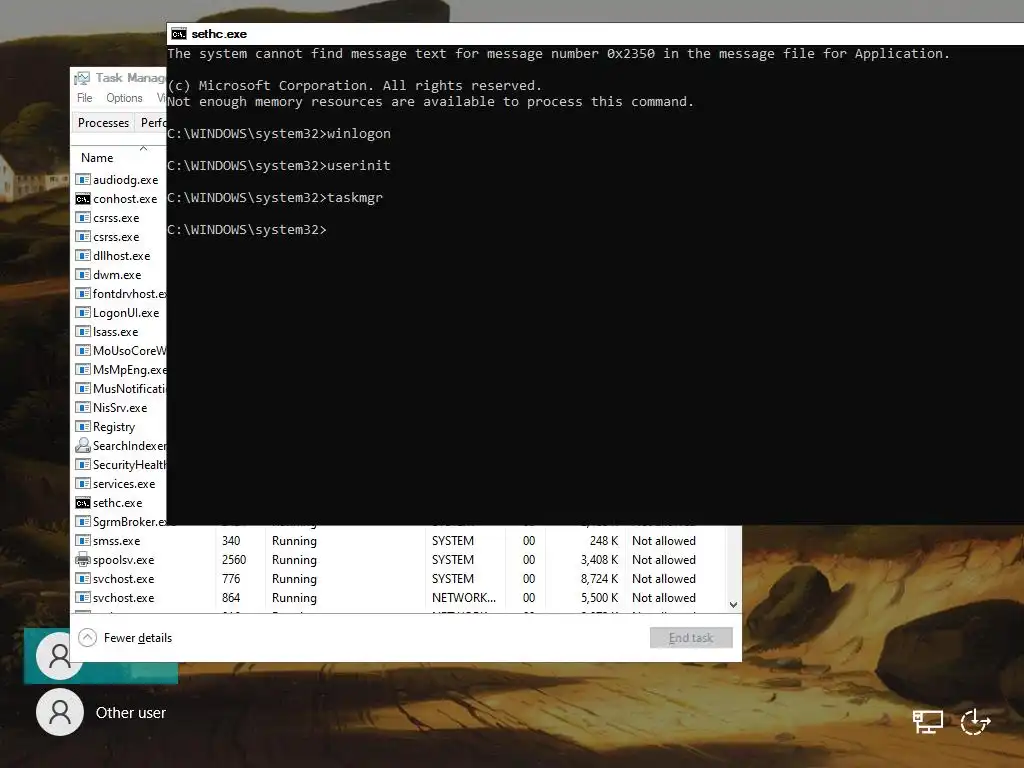Open the Ease of Access icon
Screen dimensions: 1024x768
(975, 722)
